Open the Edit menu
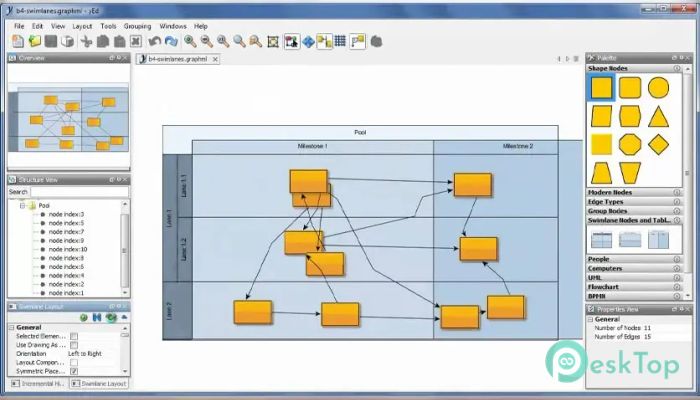This screenshot has height=400, width=700. point(38,26)
